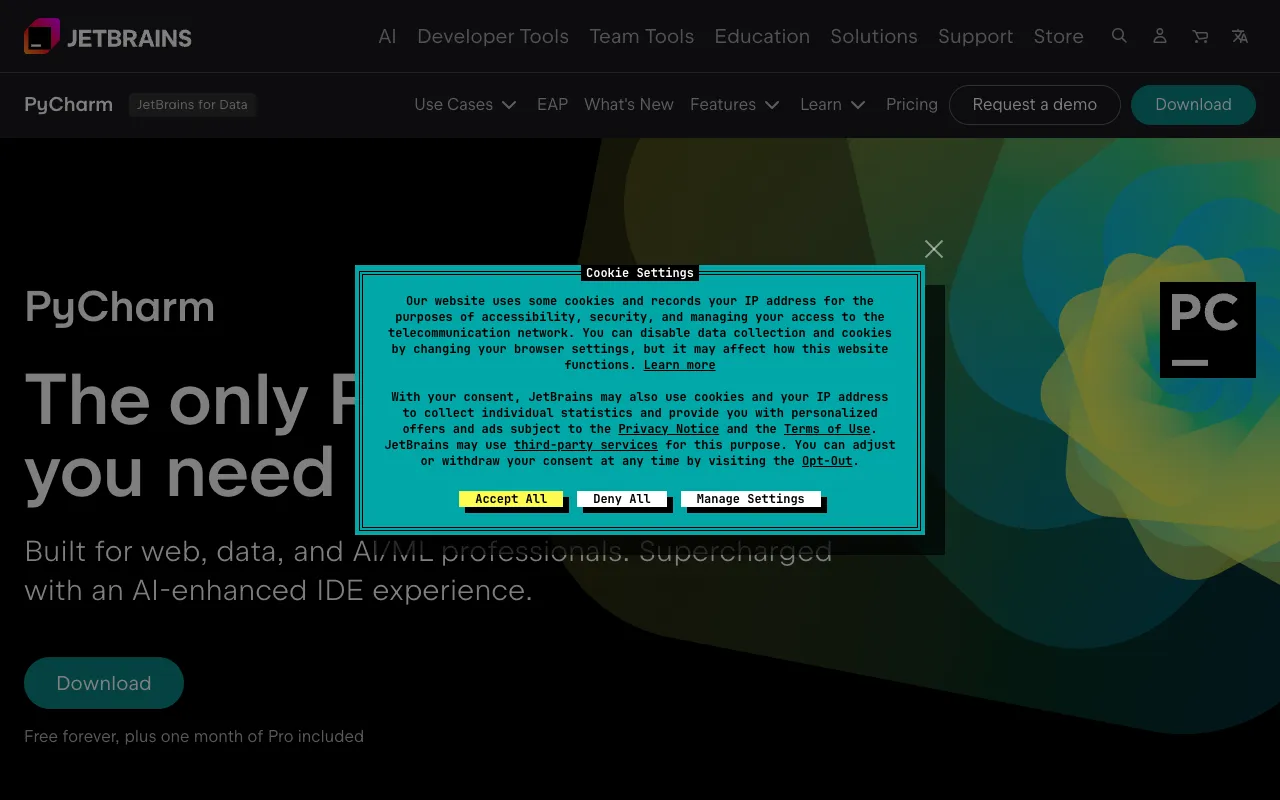Follow the Privacy Notice link

click(668, 429)
